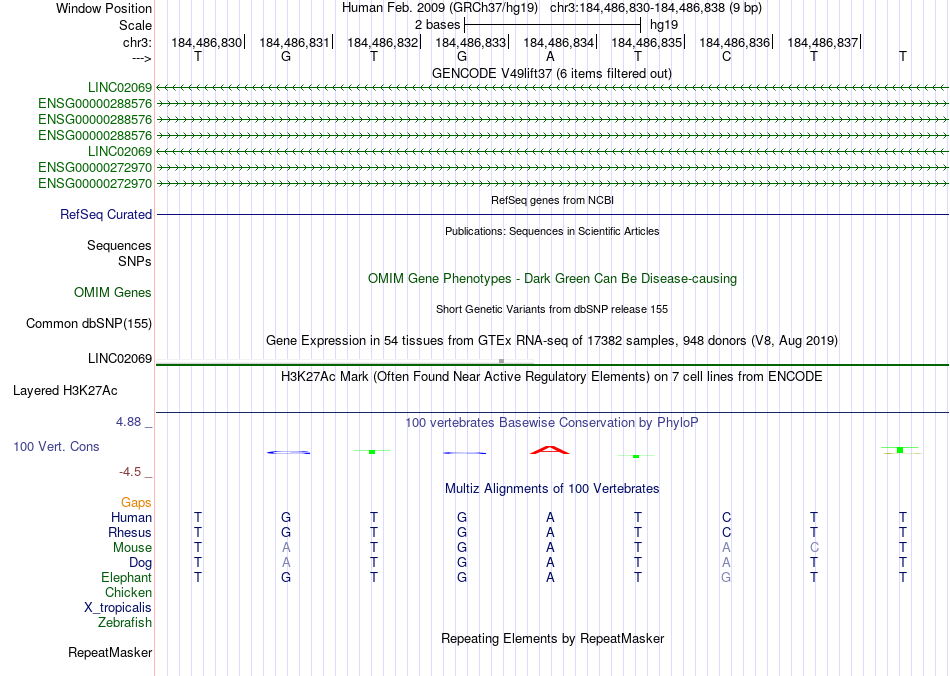Click the G base in the Mouse alignment row
950x676 pixels.
pyautogui.click(x=462, y=548)
